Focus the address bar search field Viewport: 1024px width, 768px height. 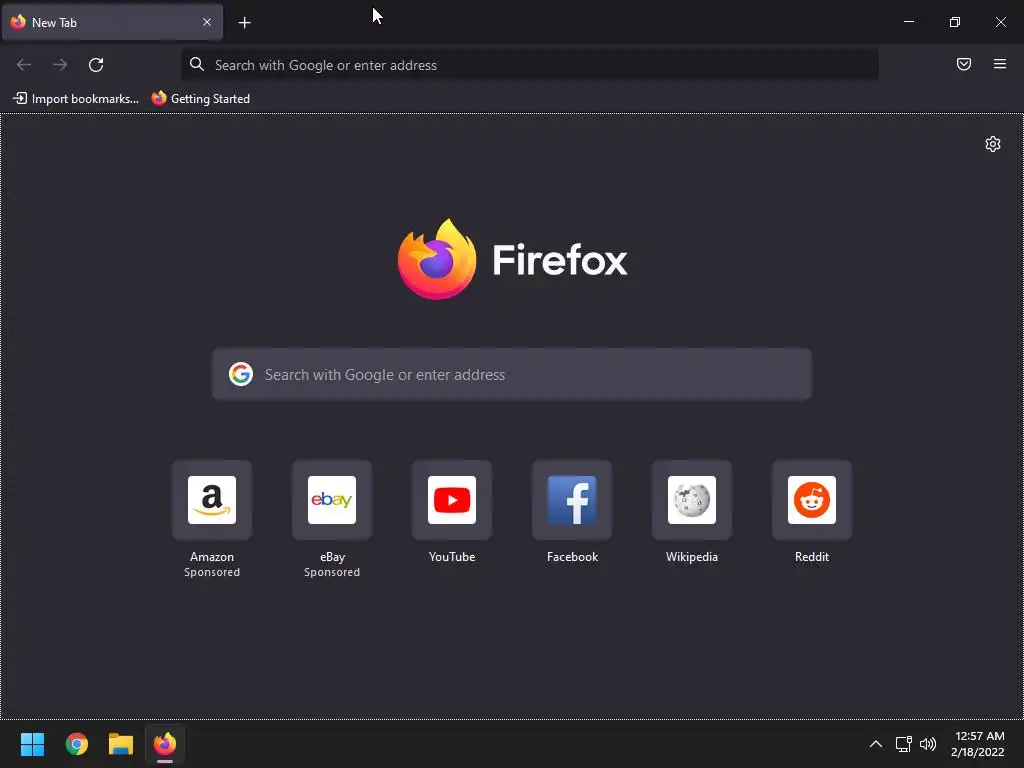pyautogui.click(x=530, y=65)
